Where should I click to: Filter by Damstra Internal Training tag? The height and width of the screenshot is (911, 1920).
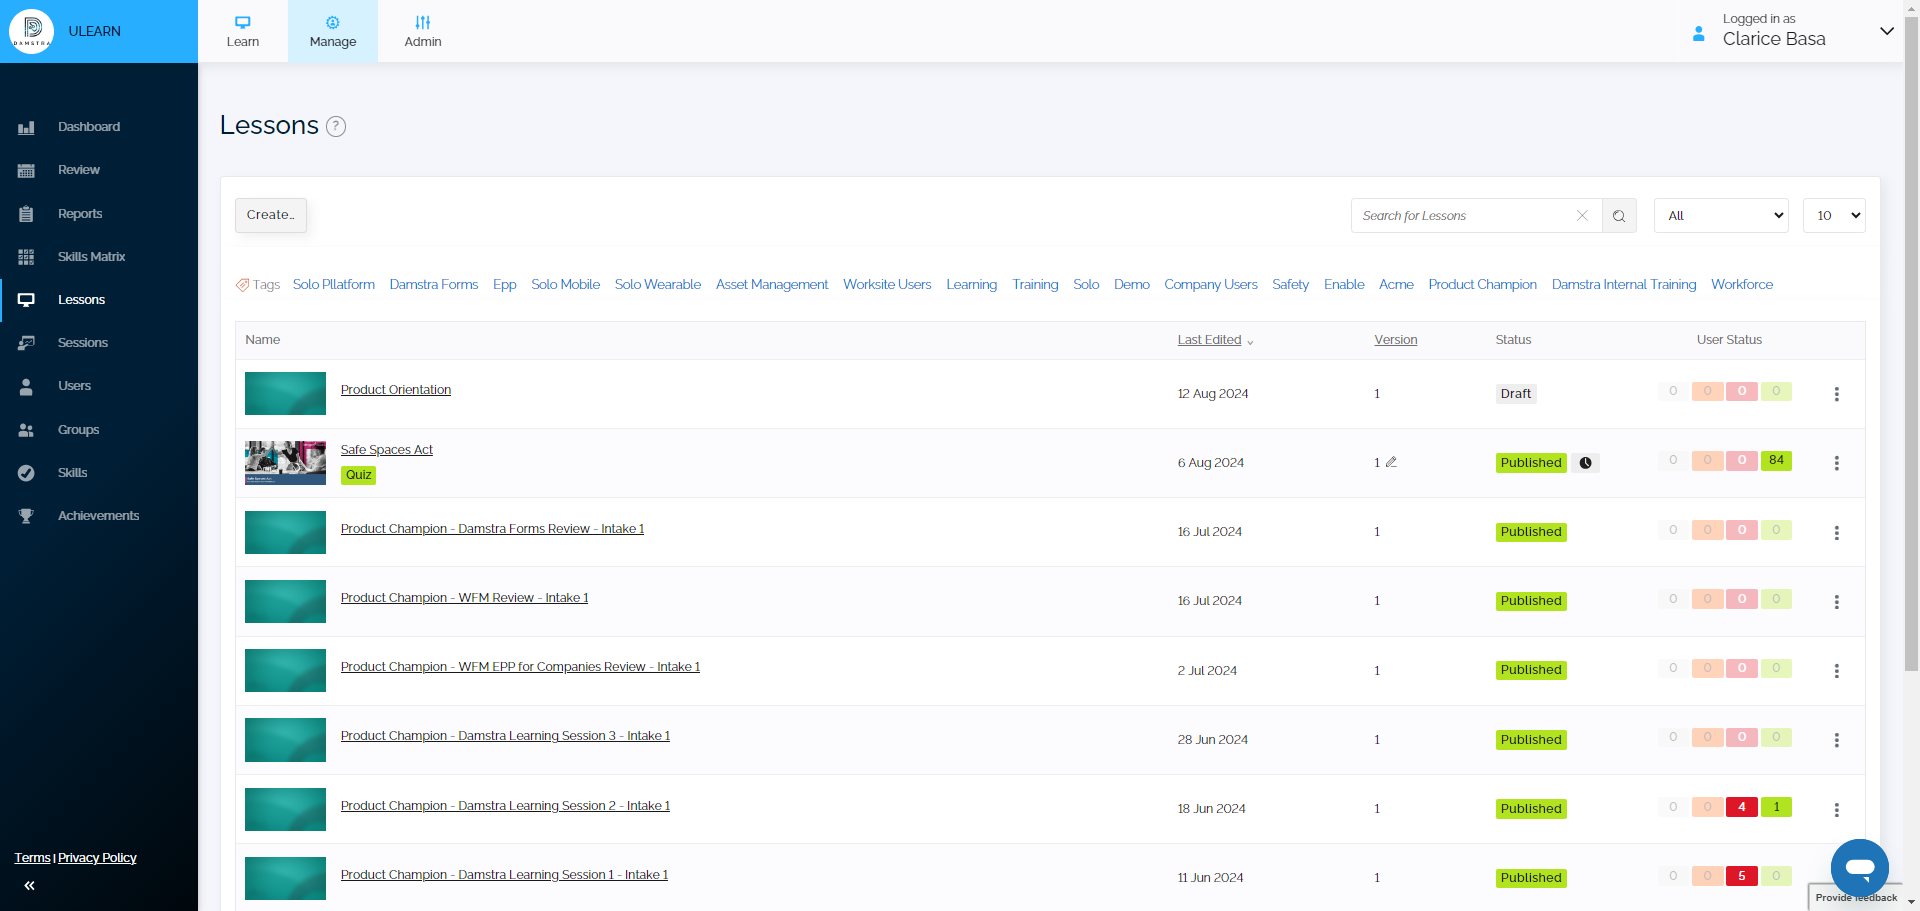pos(1624,285)
